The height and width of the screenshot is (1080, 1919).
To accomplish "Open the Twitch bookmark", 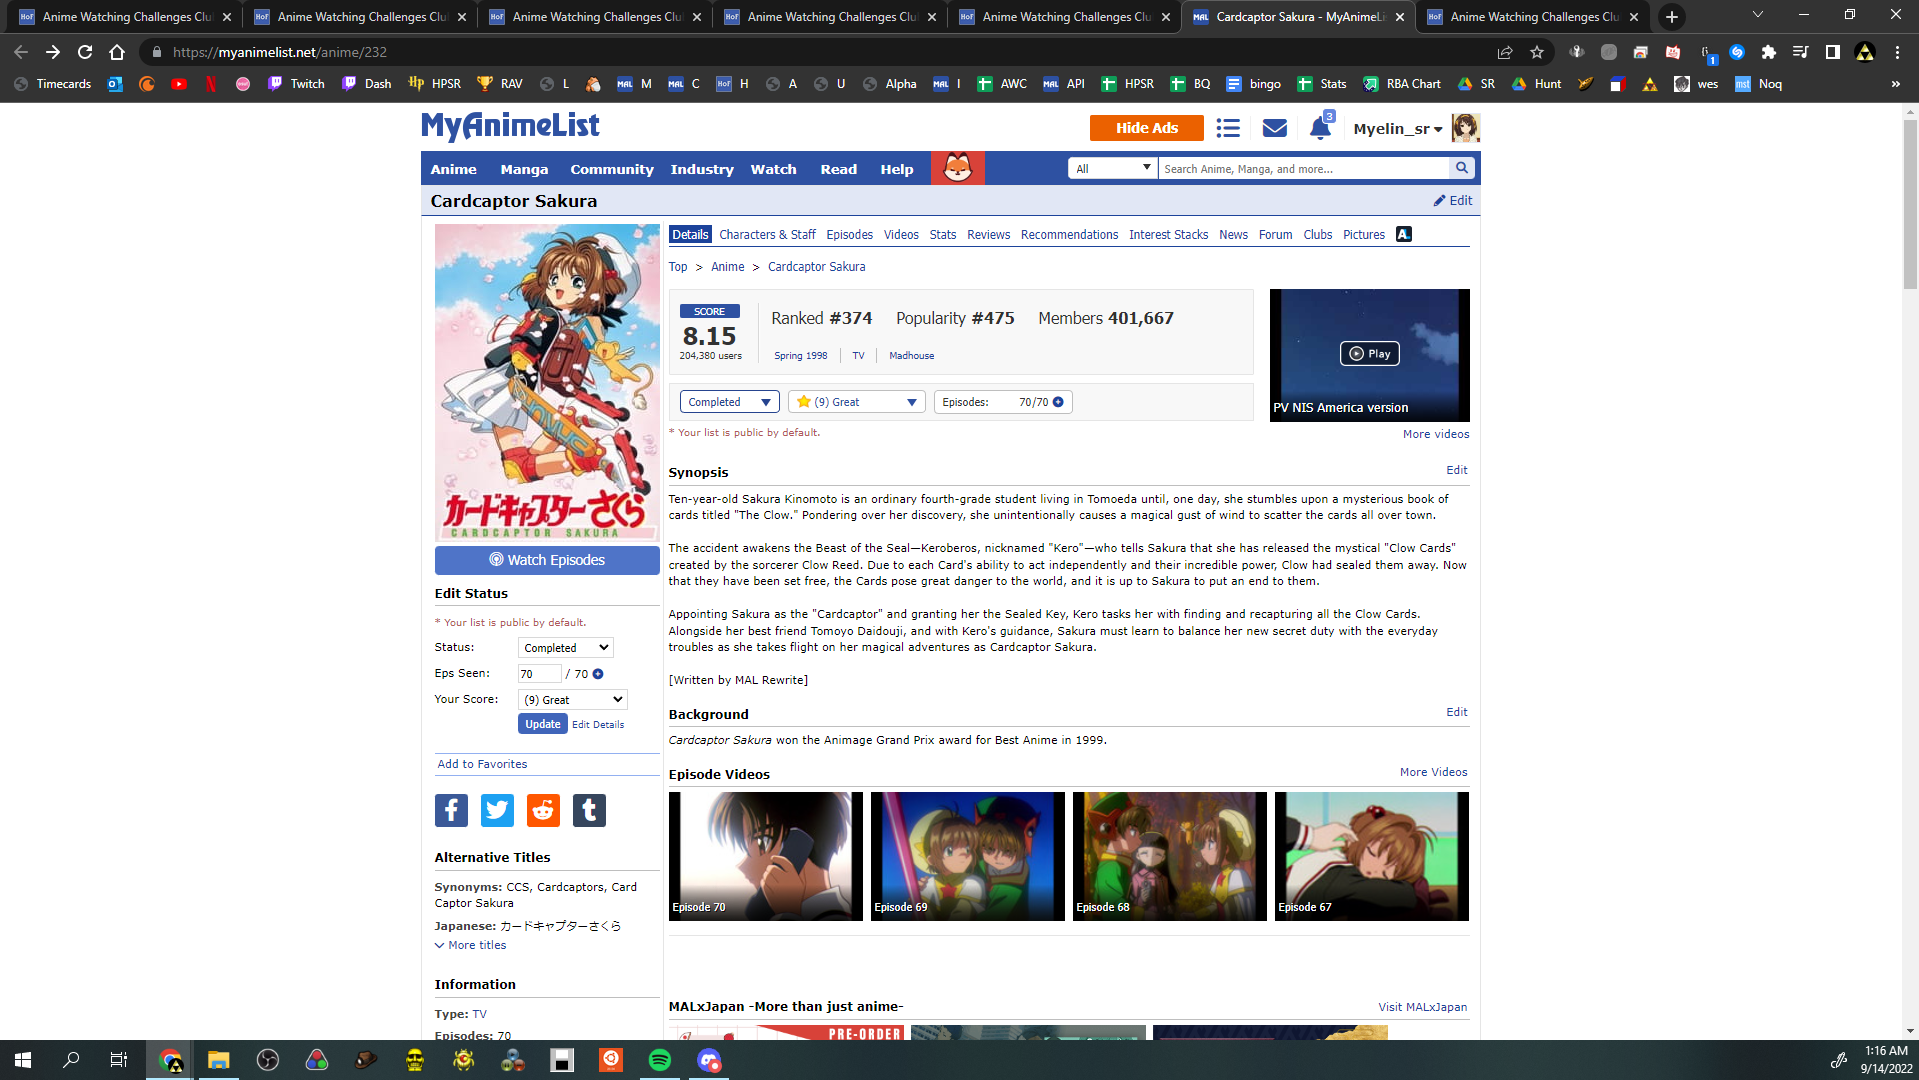I will (x=296, y=84).
